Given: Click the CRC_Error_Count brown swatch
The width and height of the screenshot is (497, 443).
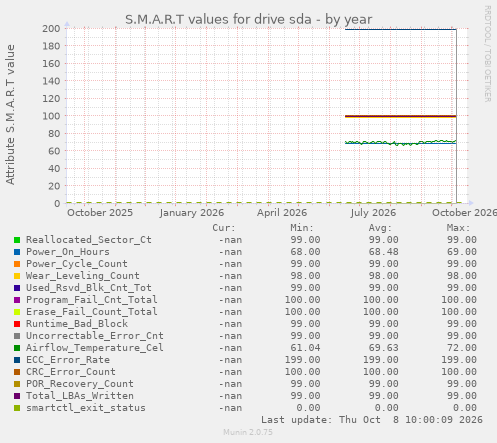Looking at the screenshot, I should click(x=17, y=372).
